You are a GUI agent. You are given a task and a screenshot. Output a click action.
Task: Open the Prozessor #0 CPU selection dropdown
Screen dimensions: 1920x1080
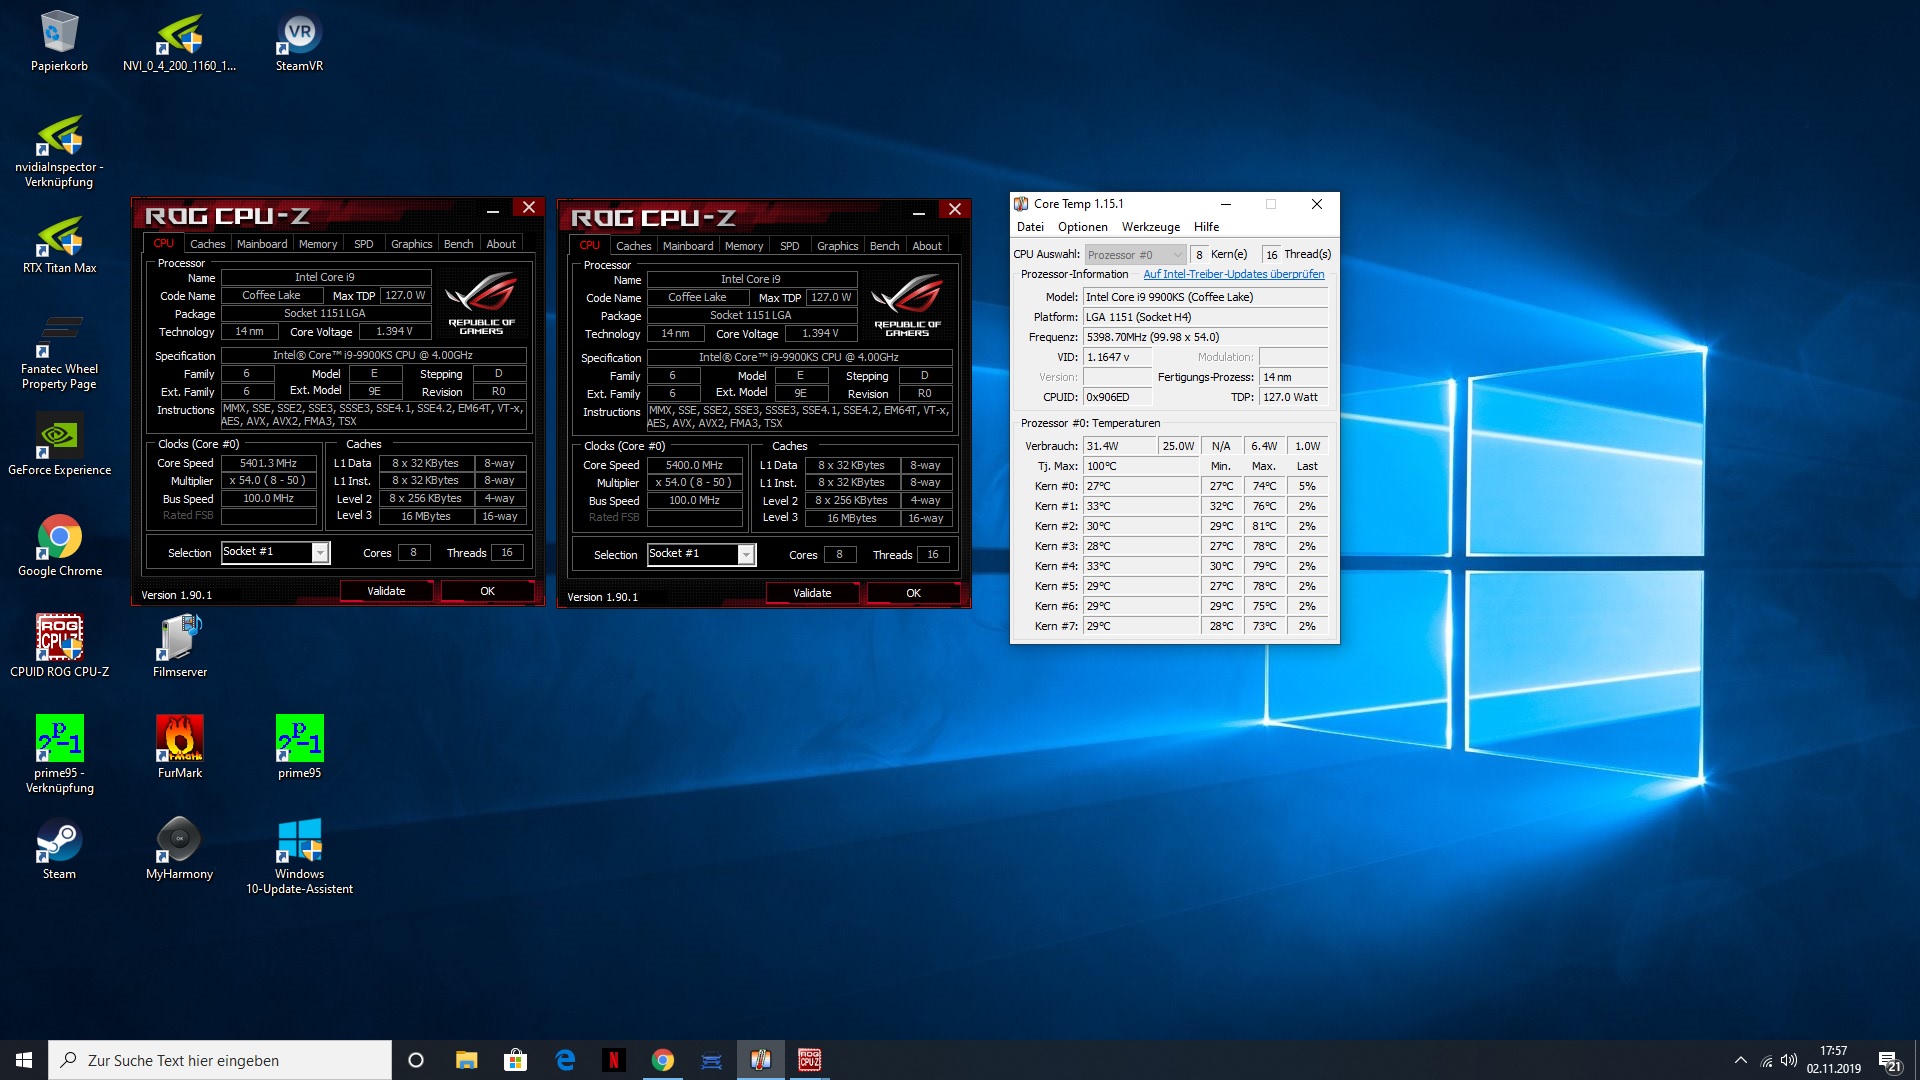click(x=1135, y=255)
